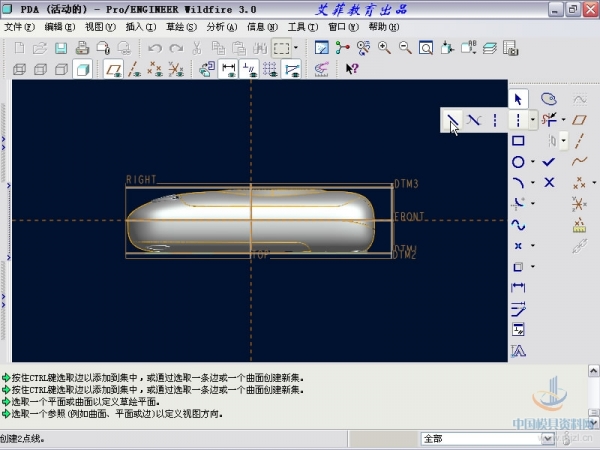
Task: Click the blue checkmark to finish sketch
Action: (x=549, y=161)
